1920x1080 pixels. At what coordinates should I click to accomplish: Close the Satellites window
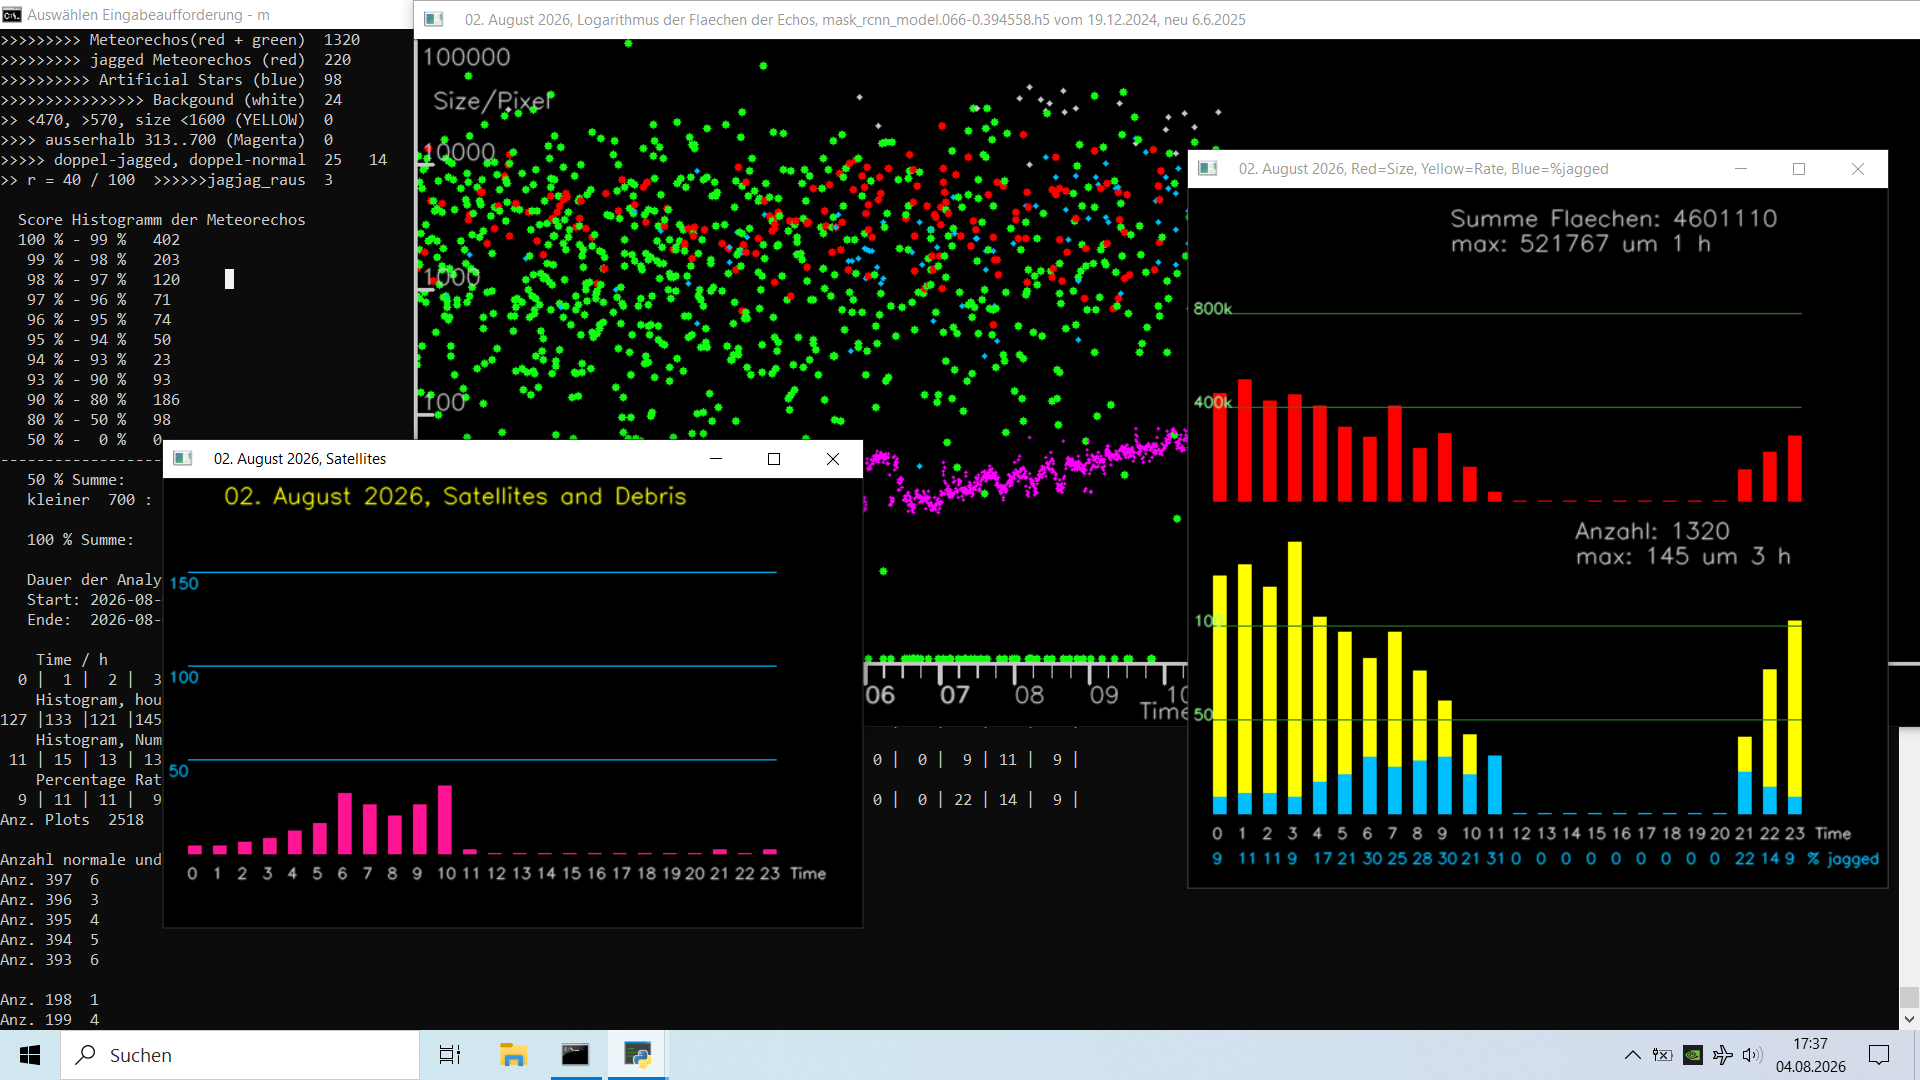pyautogui.click(x=832, y=459)
